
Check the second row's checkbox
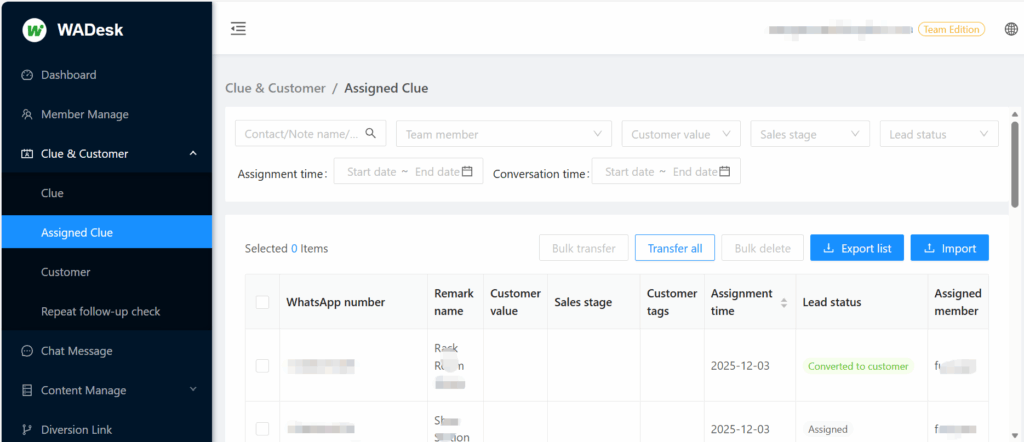(262, 429)
